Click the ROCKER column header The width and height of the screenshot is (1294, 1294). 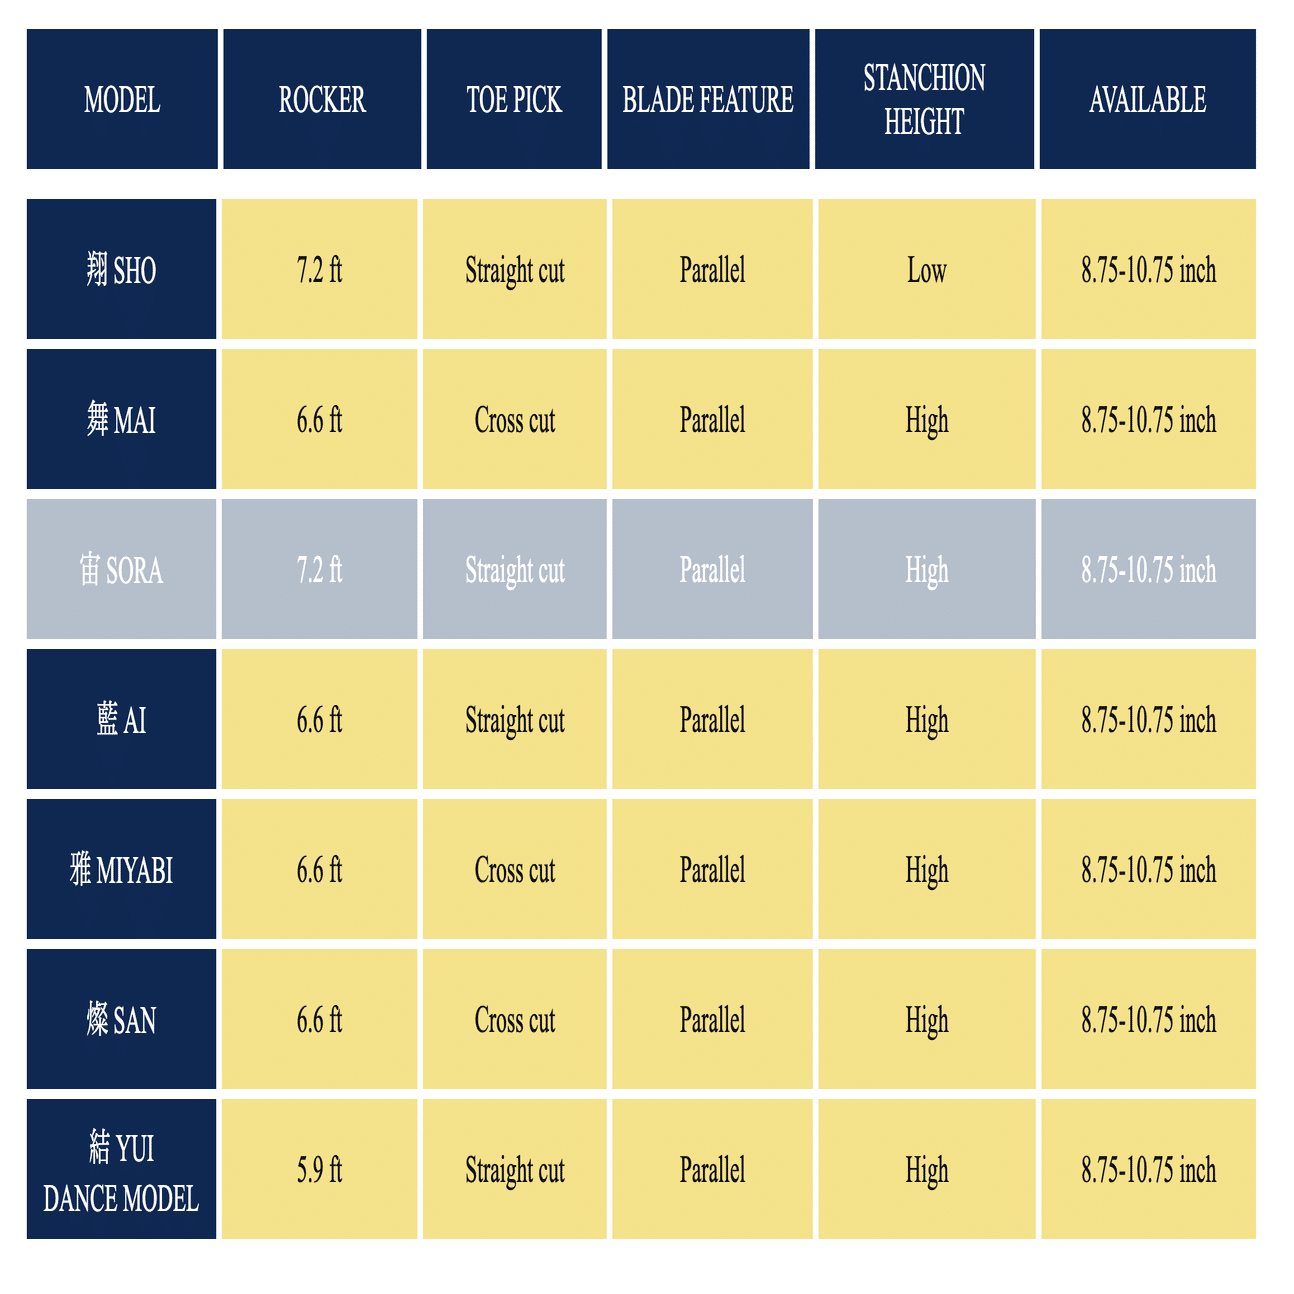pos(322,100)
